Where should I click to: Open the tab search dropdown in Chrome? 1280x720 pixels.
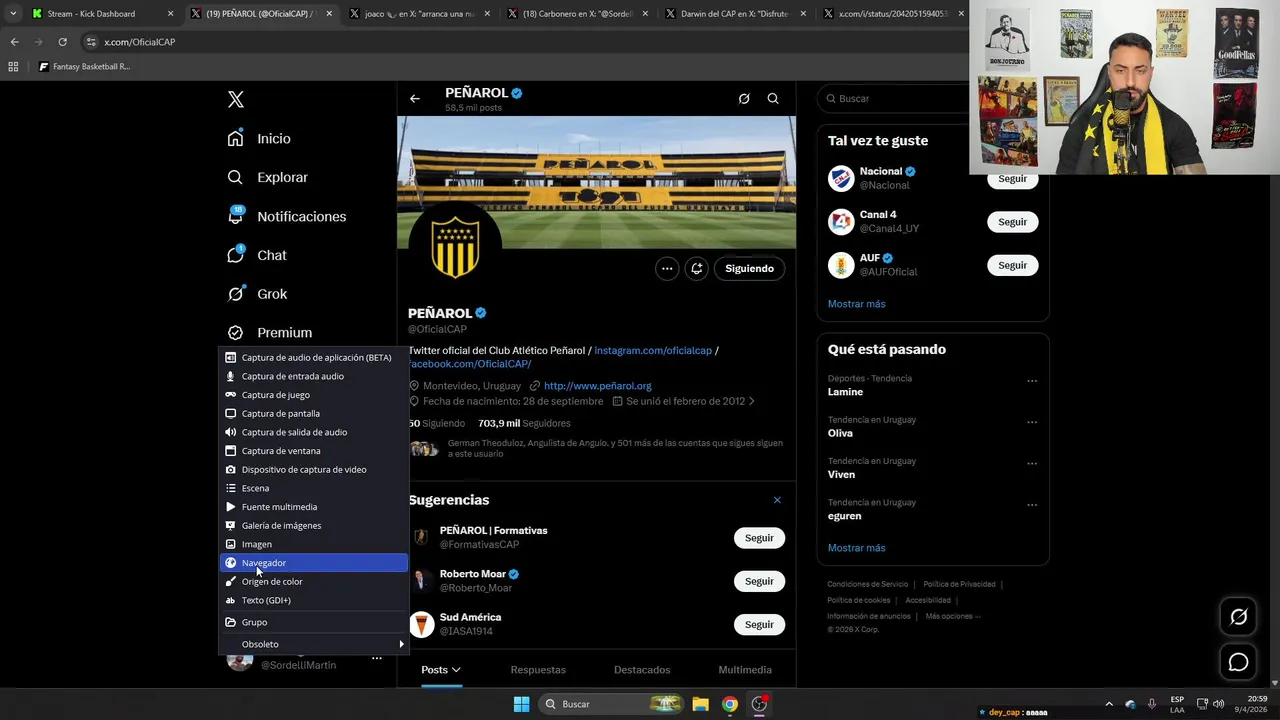click(x=13, y=14)
